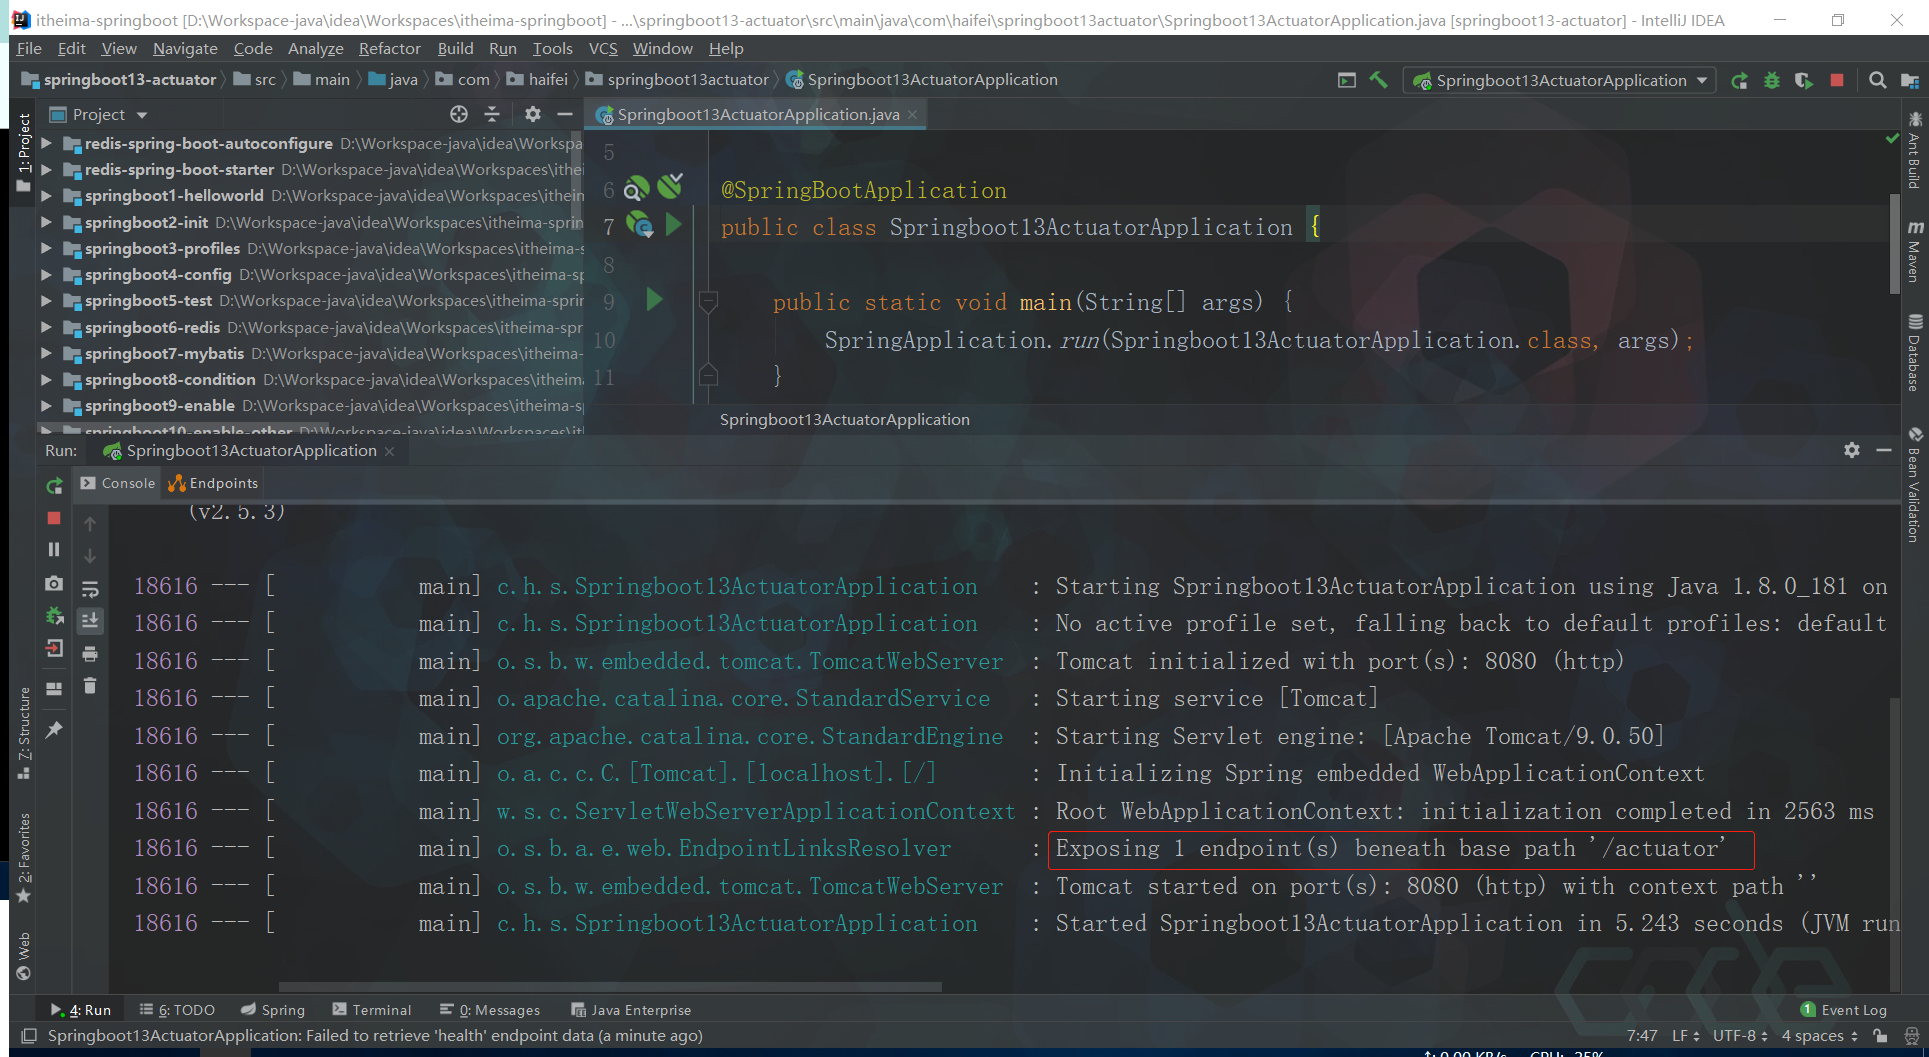
Task: Stop the app using the top toolbar stop icon
Action: coord(1837,80)
